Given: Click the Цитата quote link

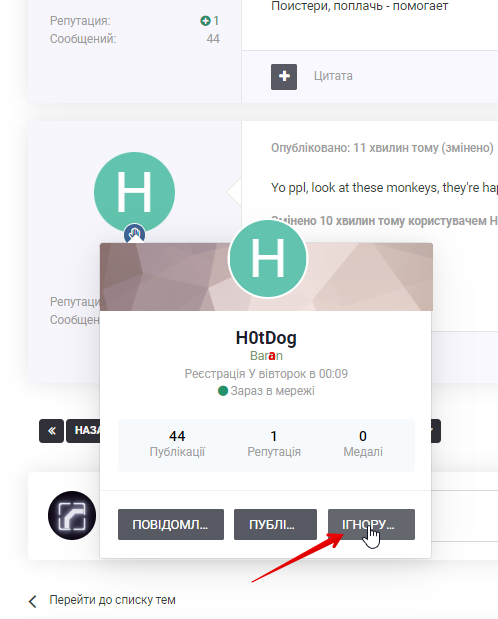Looking at the screenshot, I should (x=333, y=76).
